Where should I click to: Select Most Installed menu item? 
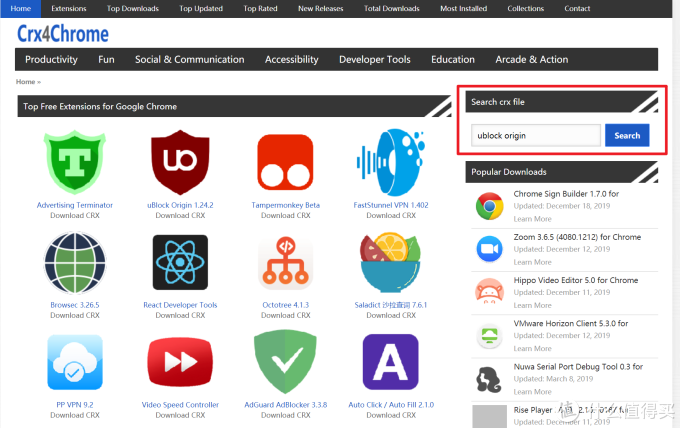coord(463,9)
